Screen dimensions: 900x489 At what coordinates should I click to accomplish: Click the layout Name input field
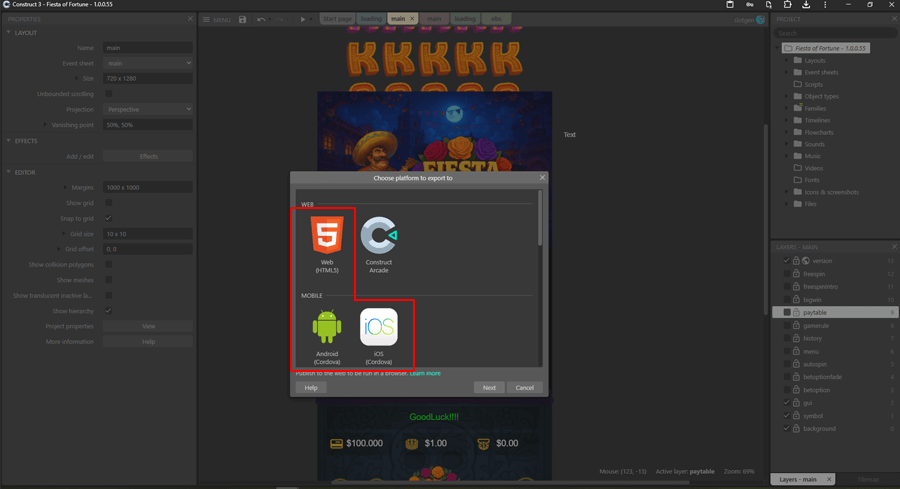coord(147,48)
